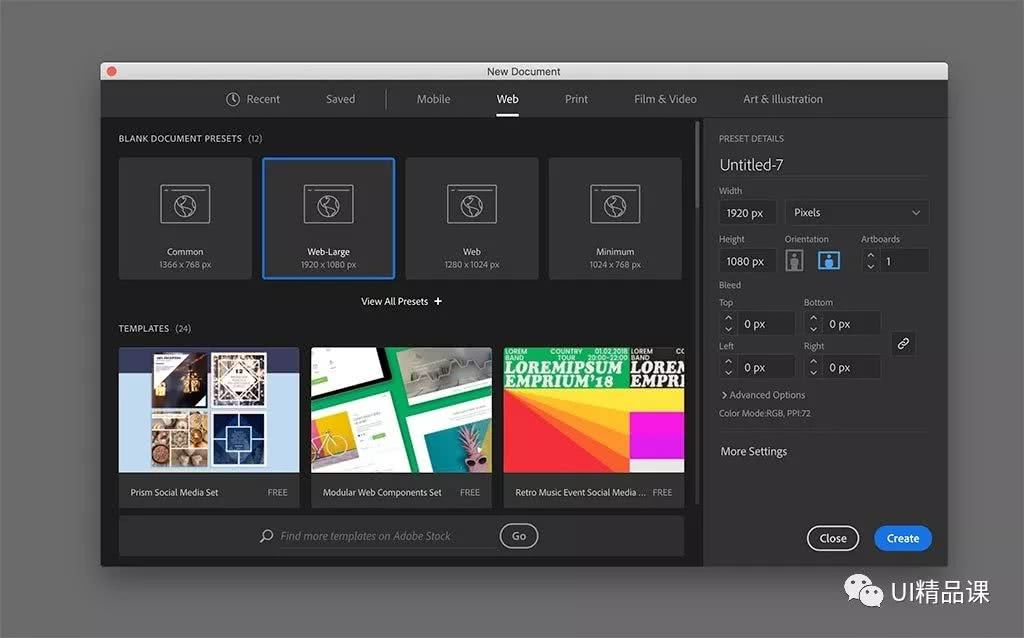The image size is (1024, 638).
Task: Click the Recent clock icon
Action: pyautogui.click(x=233, y=99)
